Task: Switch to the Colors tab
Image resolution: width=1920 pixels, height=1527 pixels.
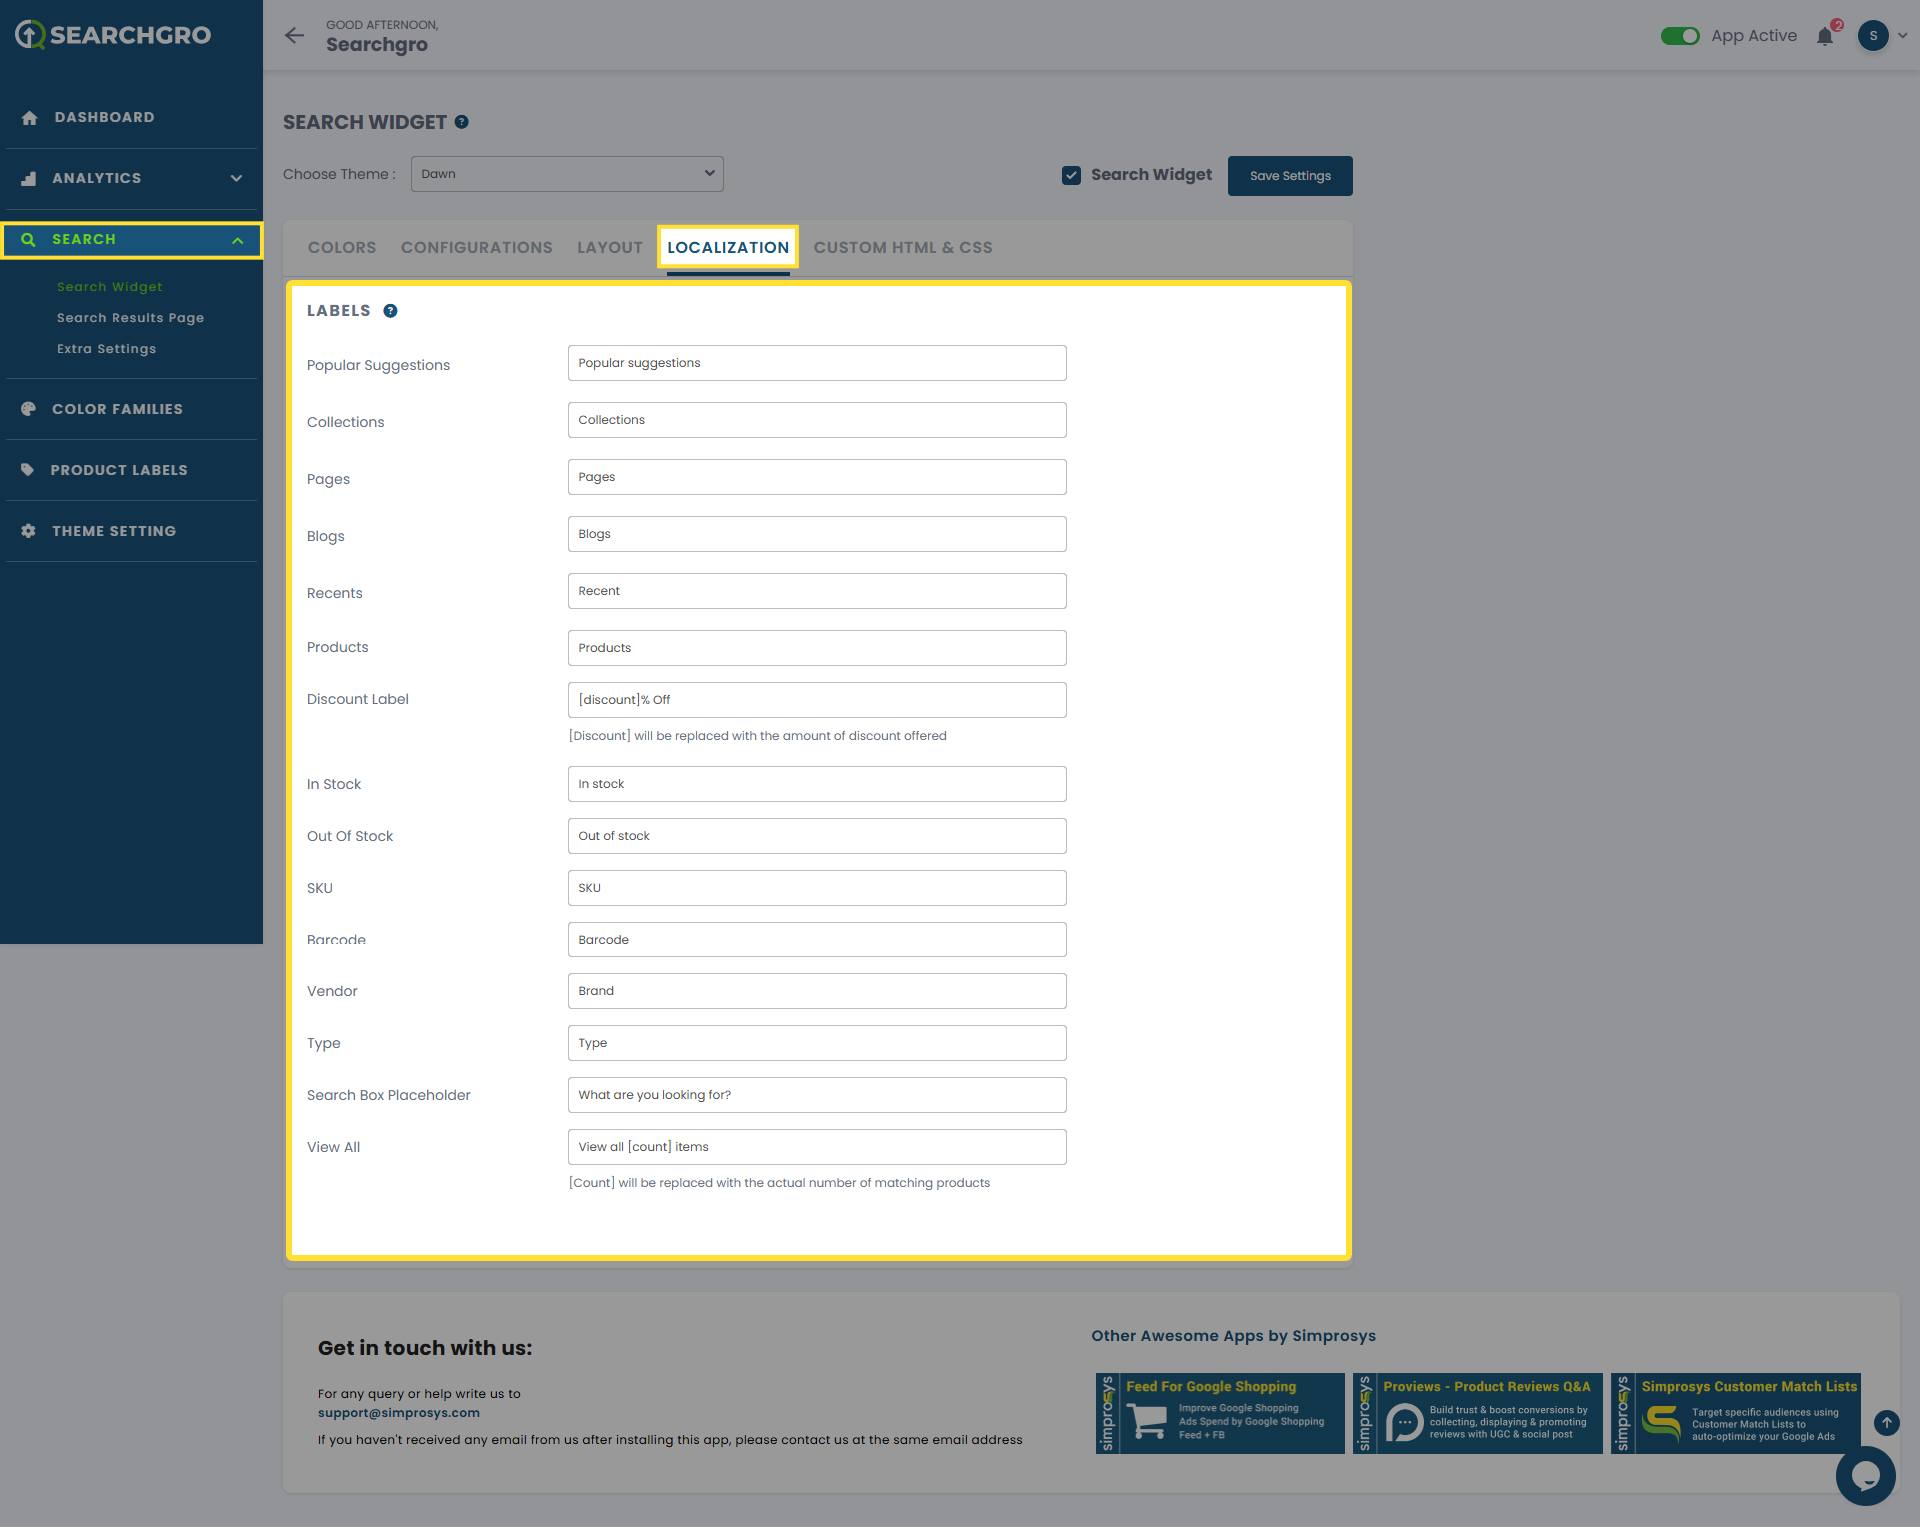Action: click(342, 248)
